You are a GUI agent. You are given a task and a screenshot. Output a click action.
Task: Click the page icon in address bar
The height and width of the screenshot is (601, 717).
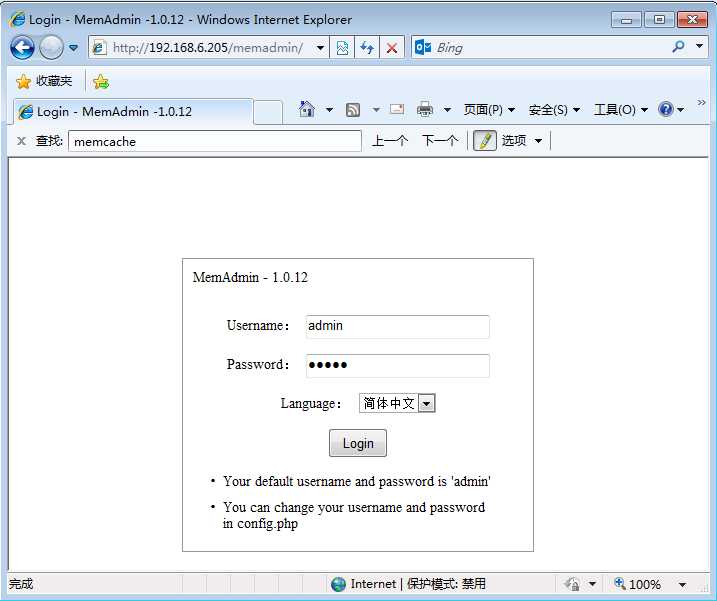coord(99,48)
